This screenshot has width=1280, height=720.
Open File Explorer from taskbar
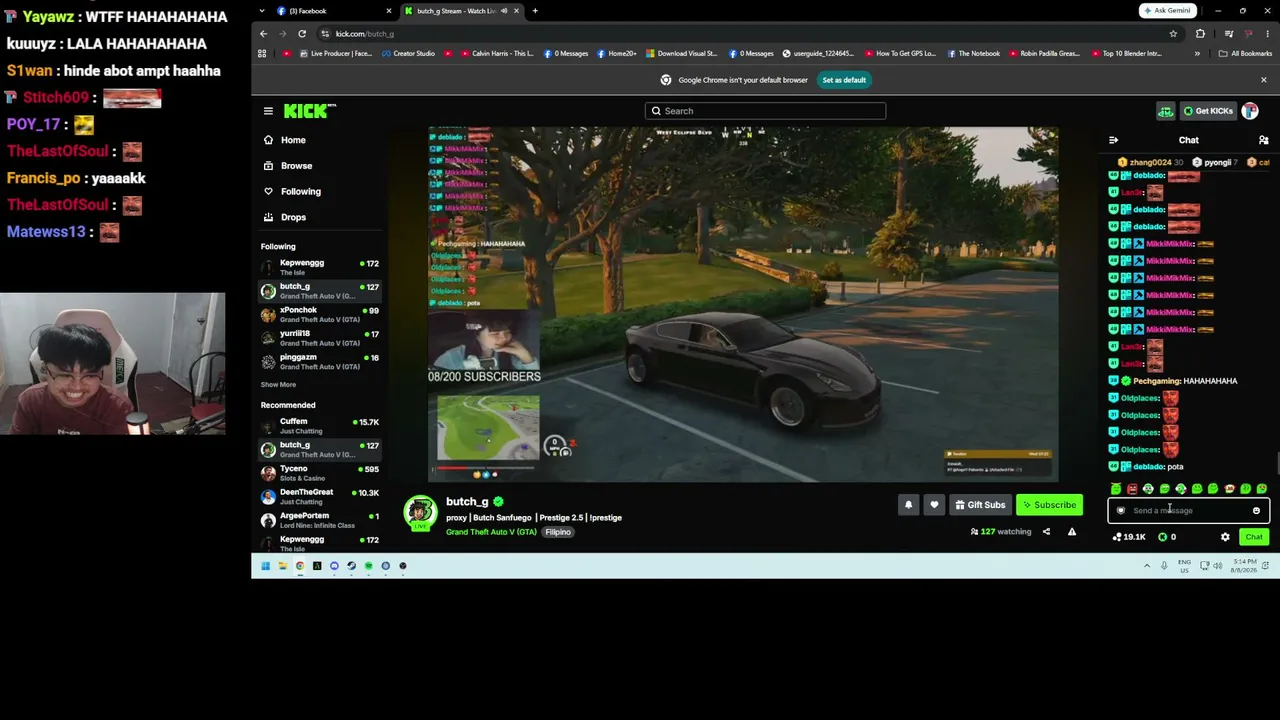[x=282, y=566]
